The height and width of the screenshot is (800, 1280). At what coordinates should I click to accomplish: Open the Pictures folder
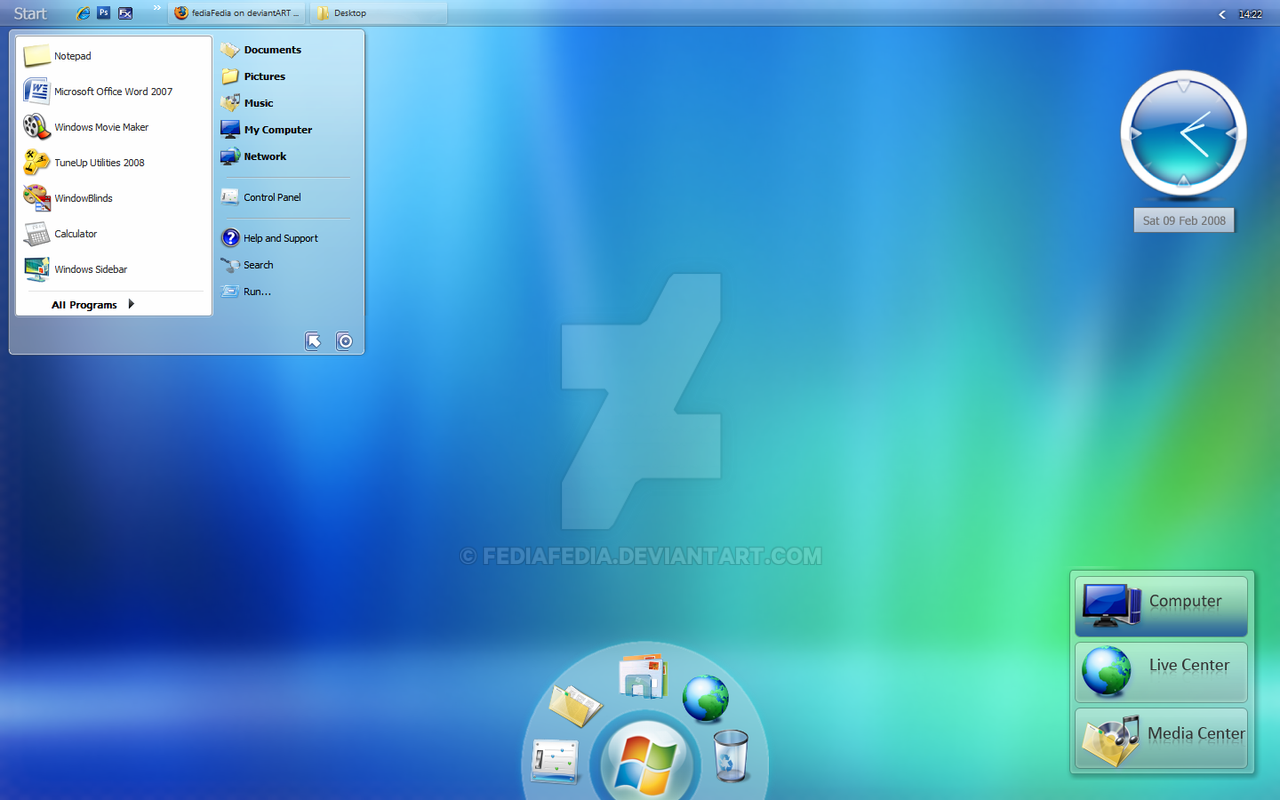(x=253, y=76)
